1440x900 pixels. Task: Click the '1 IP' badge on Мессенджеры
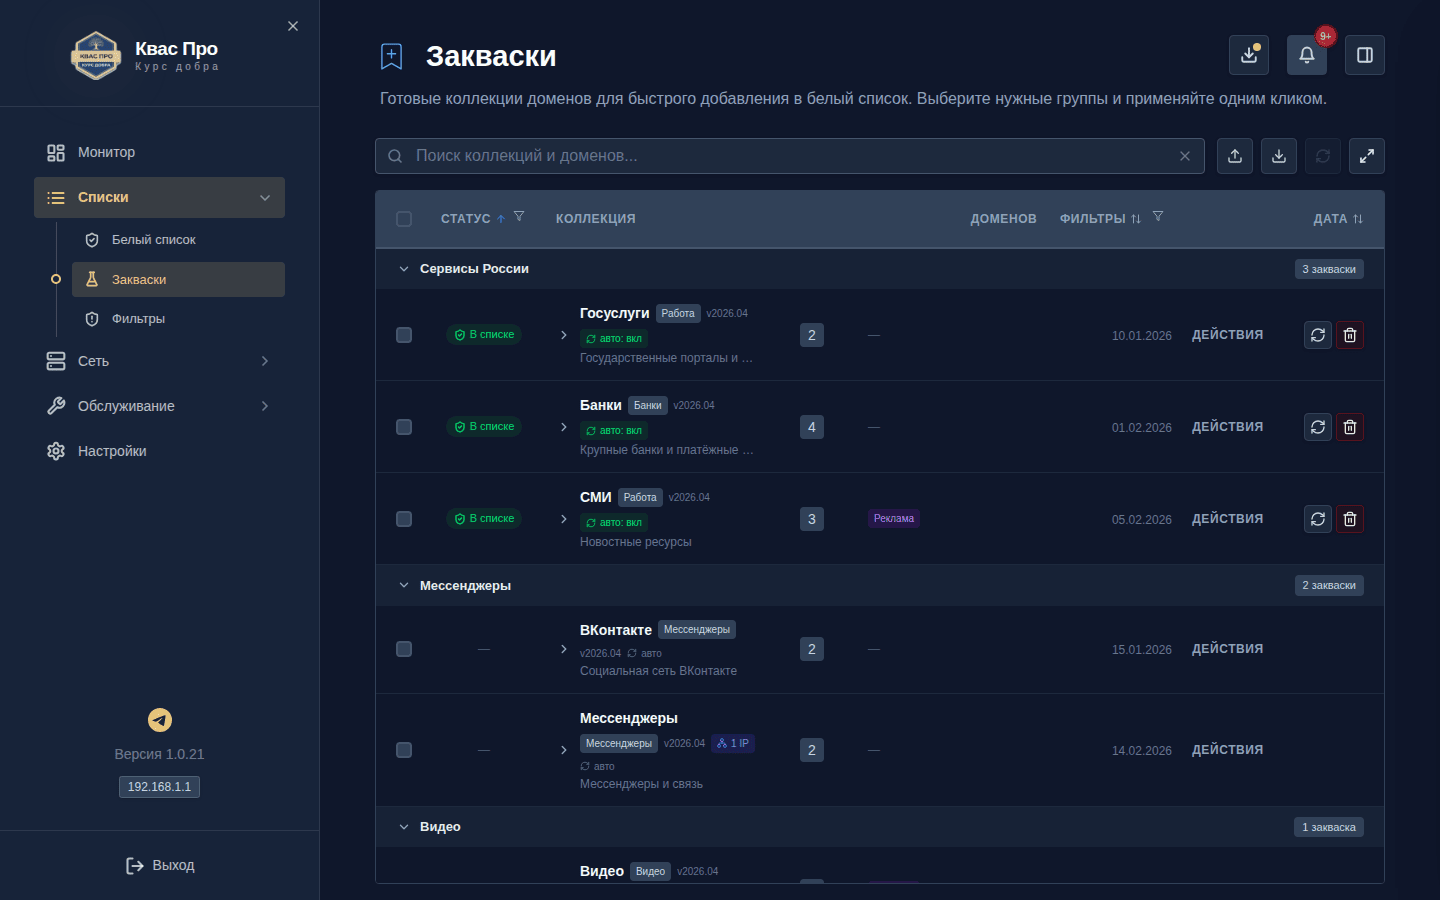pyautogui.click(x=733, y=744)
